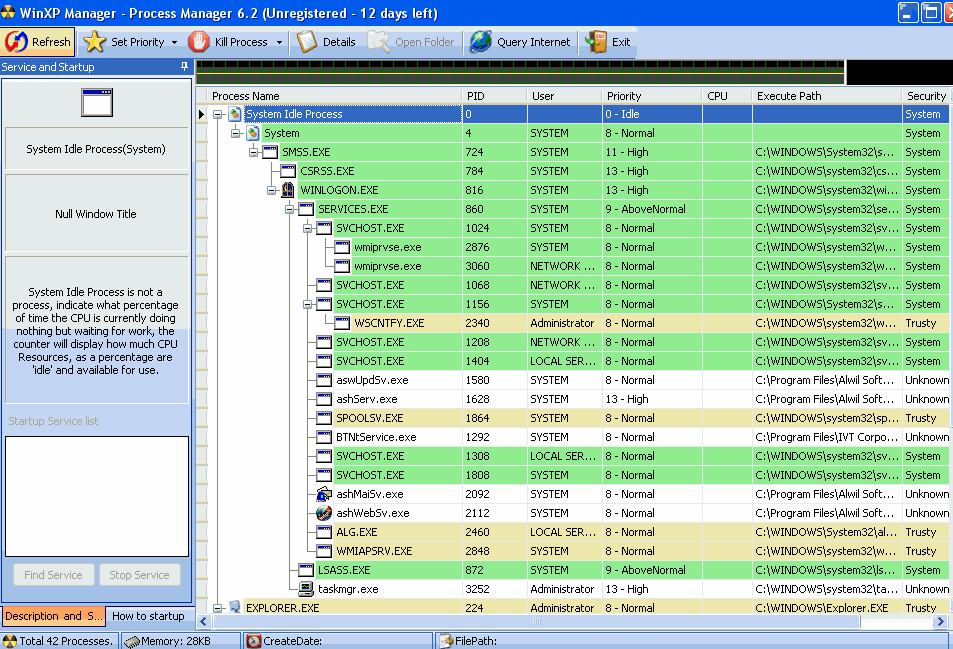Click the horizontal scrollbar thumb
Screen dimensions: 953x649
pos(536,622)
